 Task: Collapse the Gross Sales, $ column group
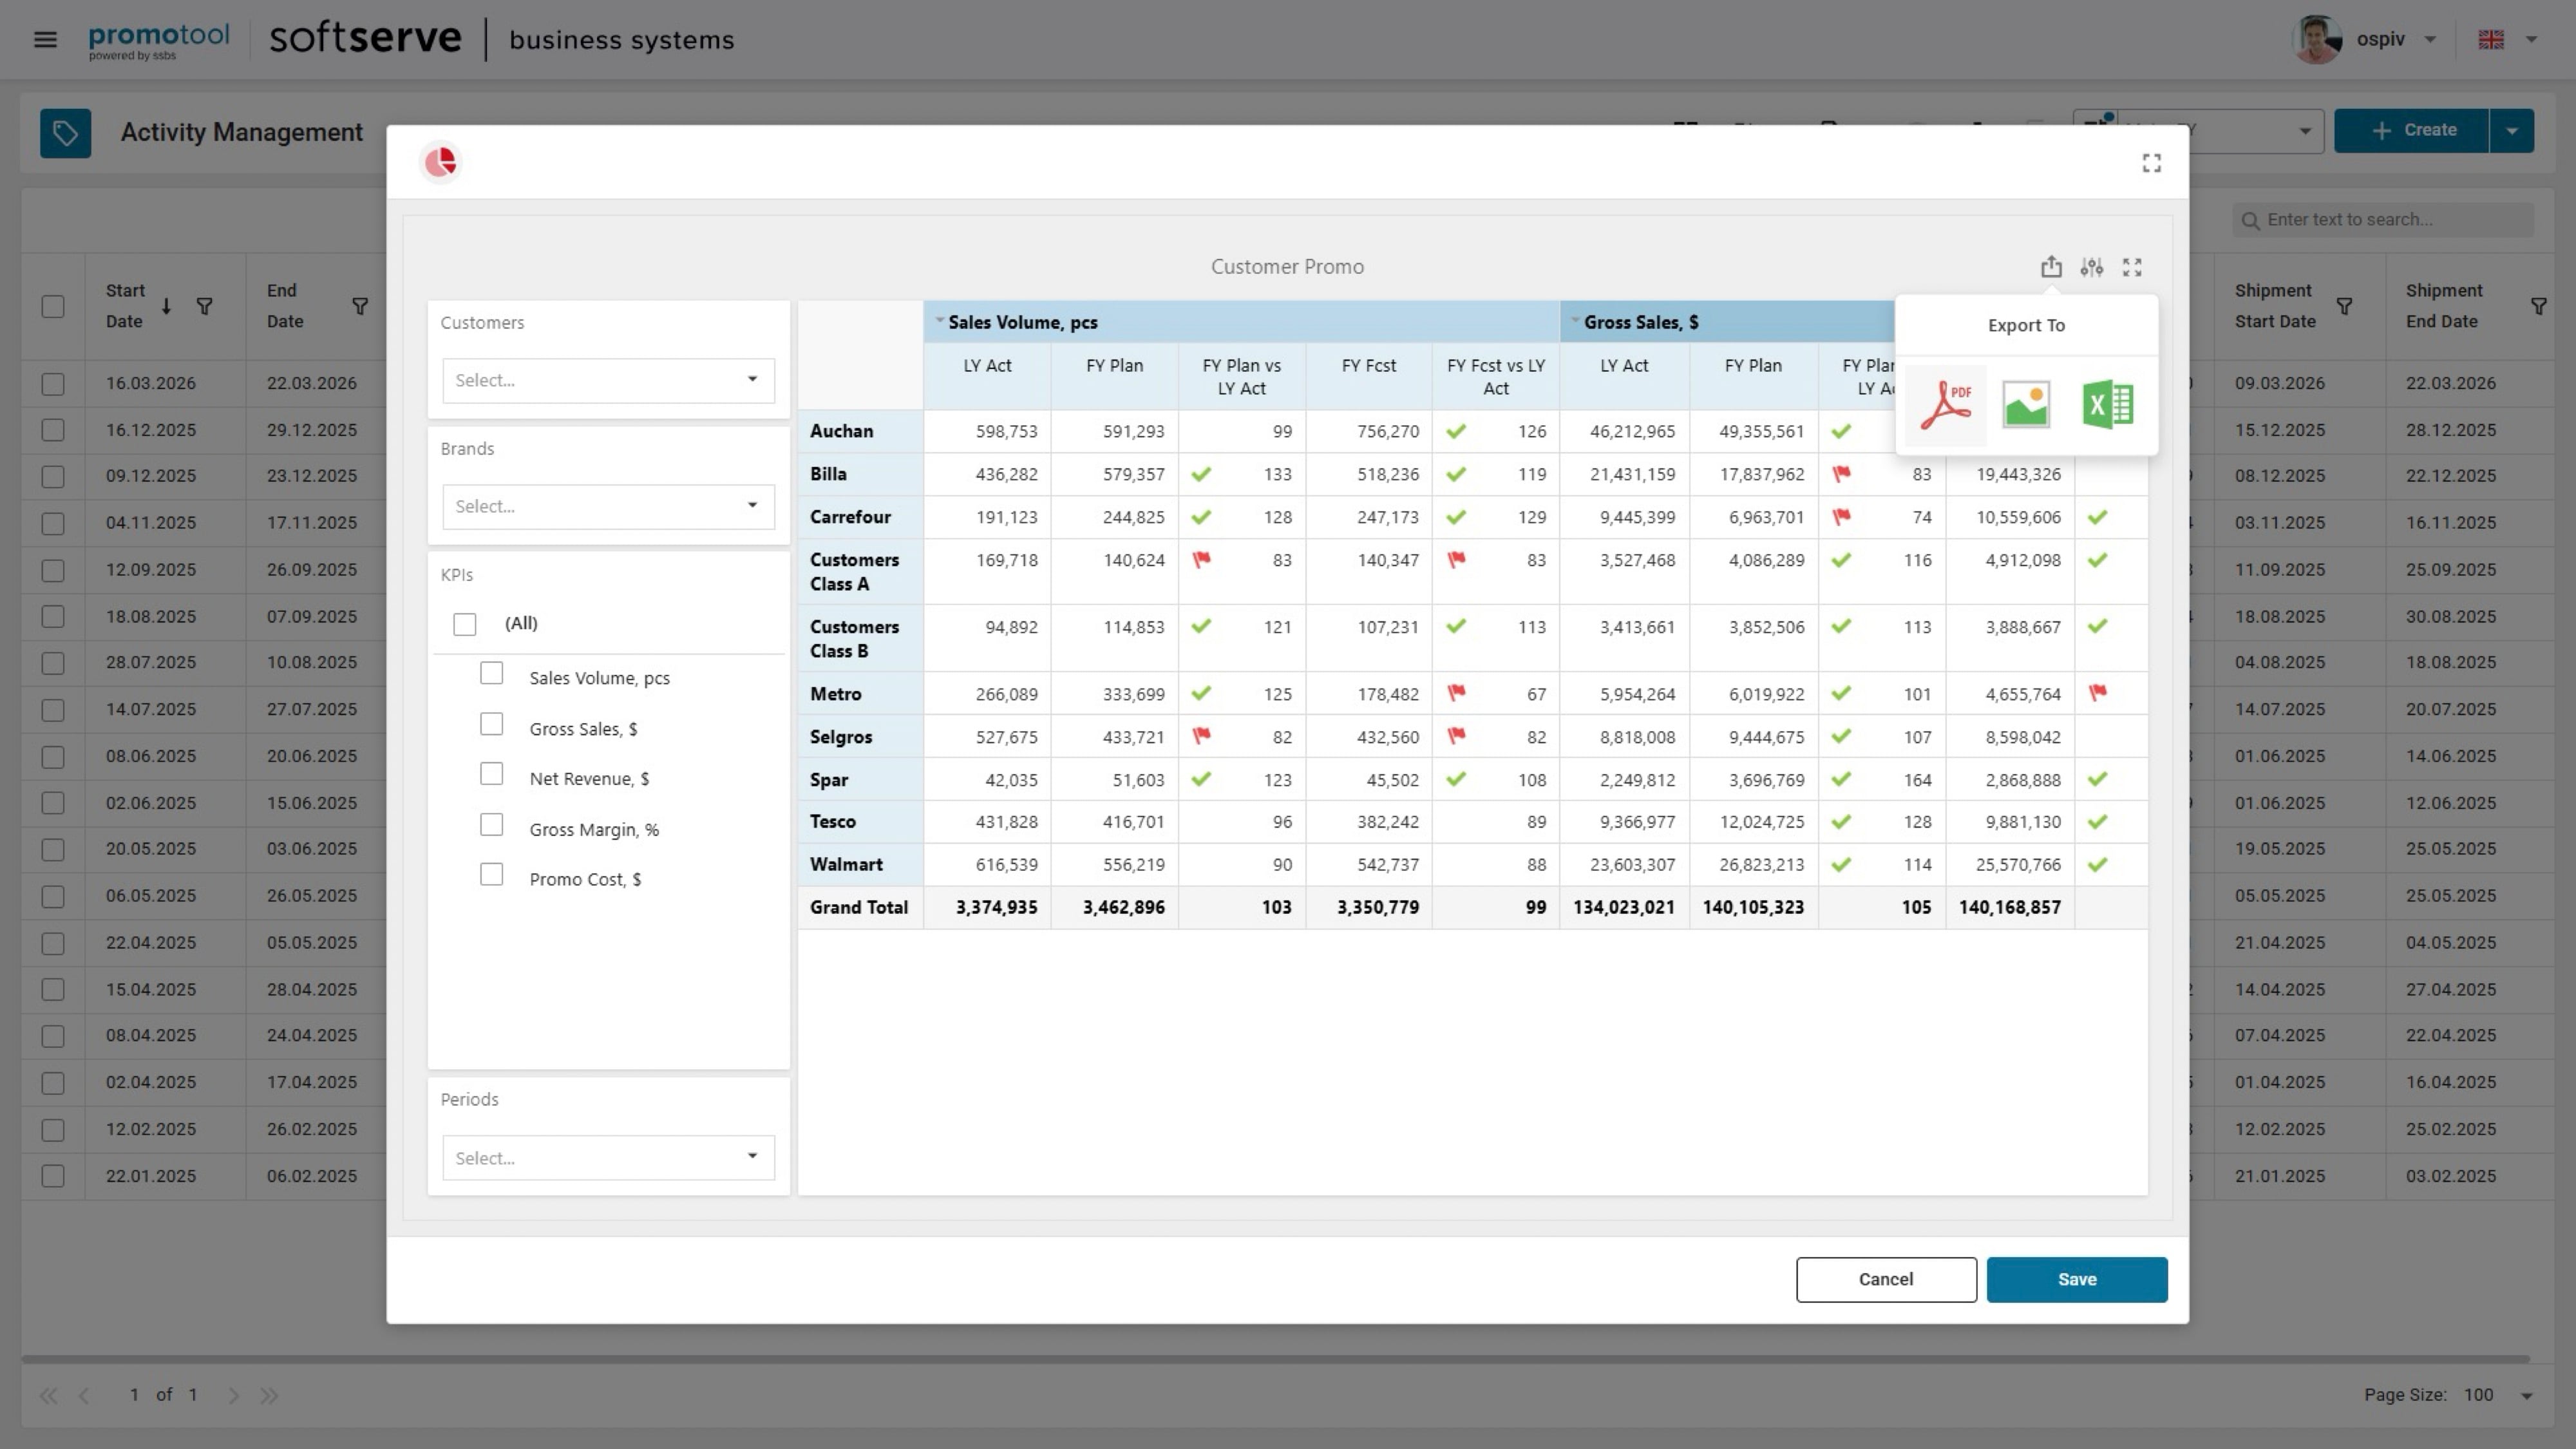click(1575, 321)
